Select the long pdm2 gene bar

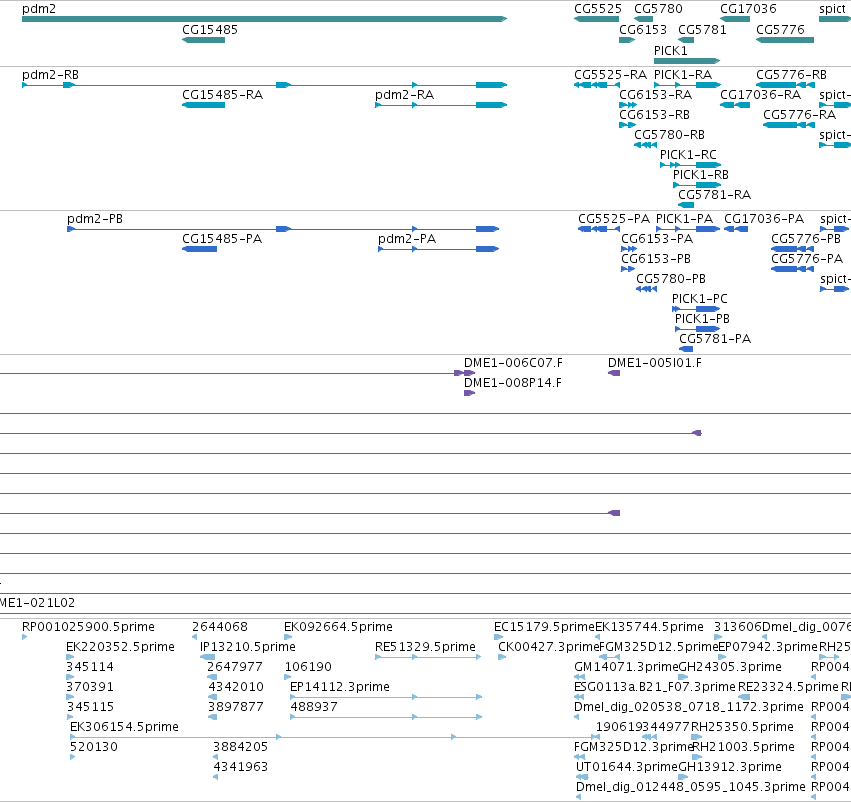pos(264,19)
